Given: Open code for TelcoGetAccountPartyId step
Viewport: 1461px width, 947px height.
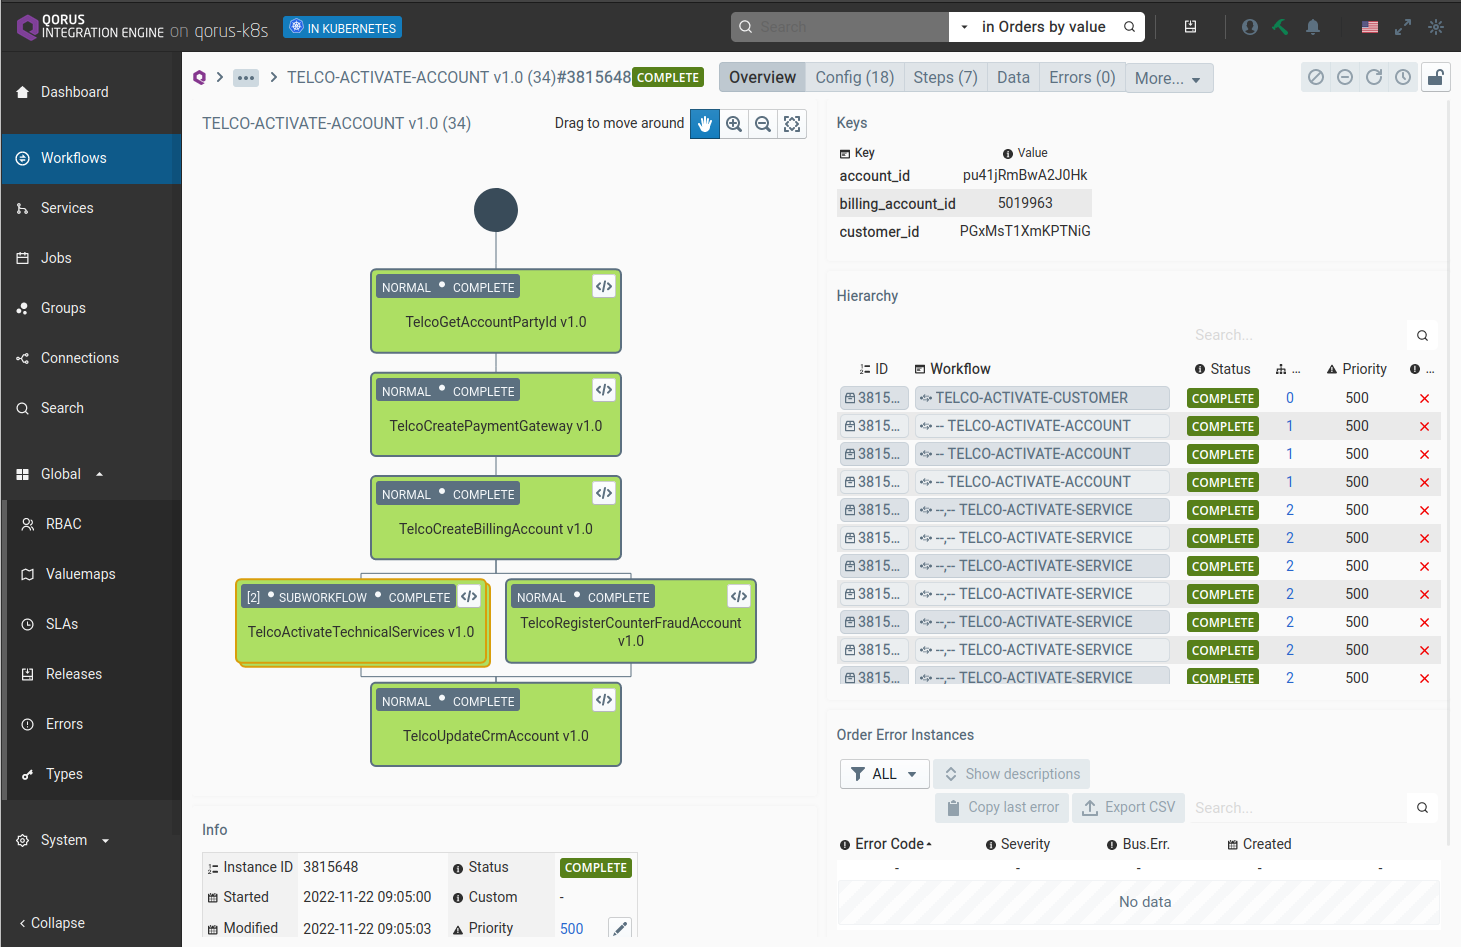Looking at the screenshot, I should tap(604, 286).
